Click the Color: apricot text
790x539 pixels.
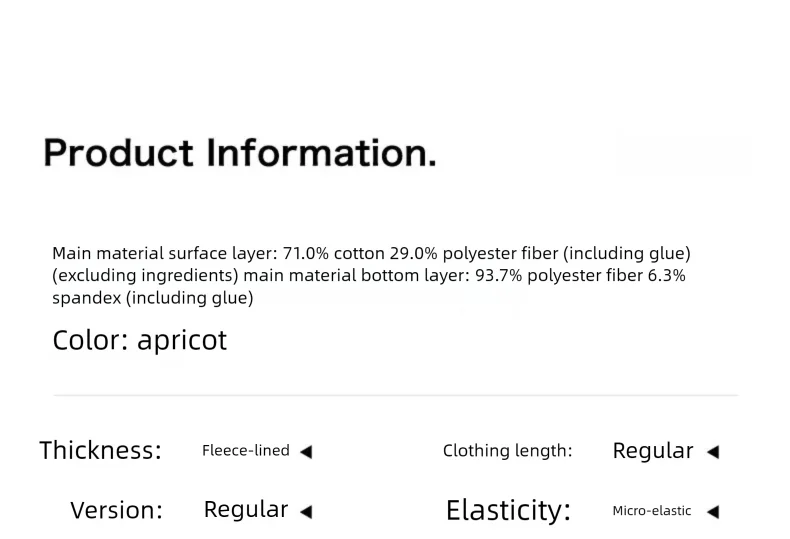coord(140,341)
